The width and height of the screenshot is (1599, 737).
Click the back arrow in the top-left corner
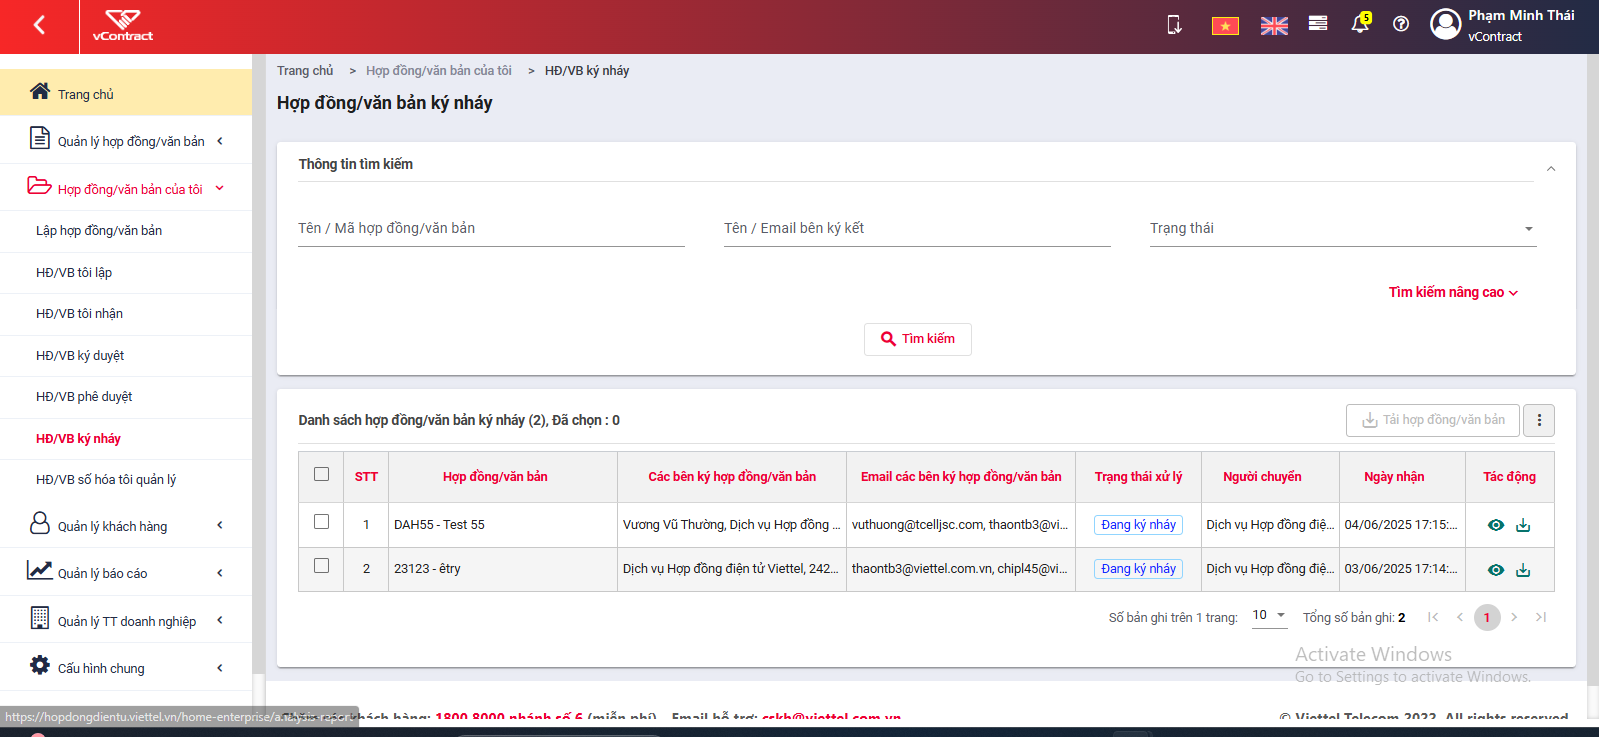[x=39, y=25]
